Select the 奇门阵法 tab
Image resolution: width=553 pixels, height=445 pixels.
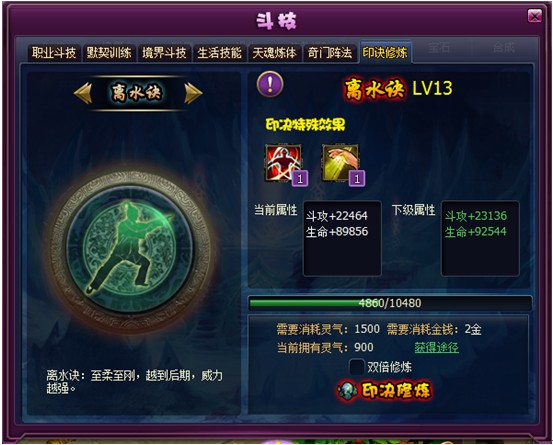click(x=329, y=53)
